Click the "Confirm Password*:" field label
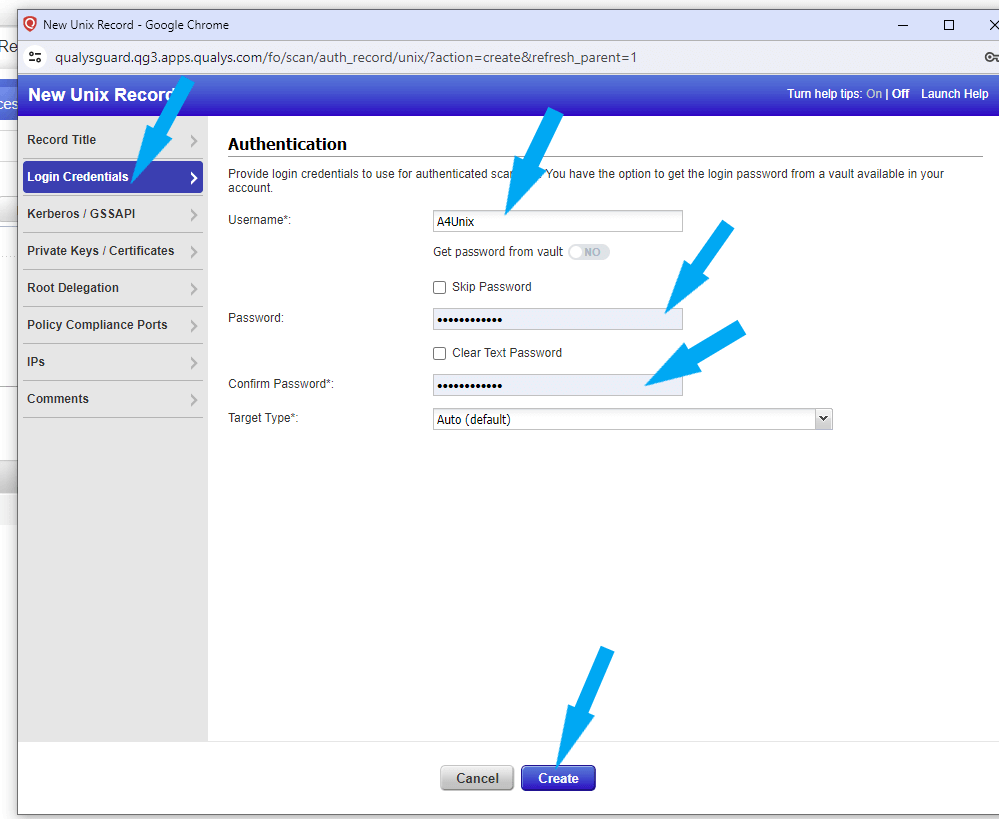This screenshot has width=999, height=819. coord(281,384)
